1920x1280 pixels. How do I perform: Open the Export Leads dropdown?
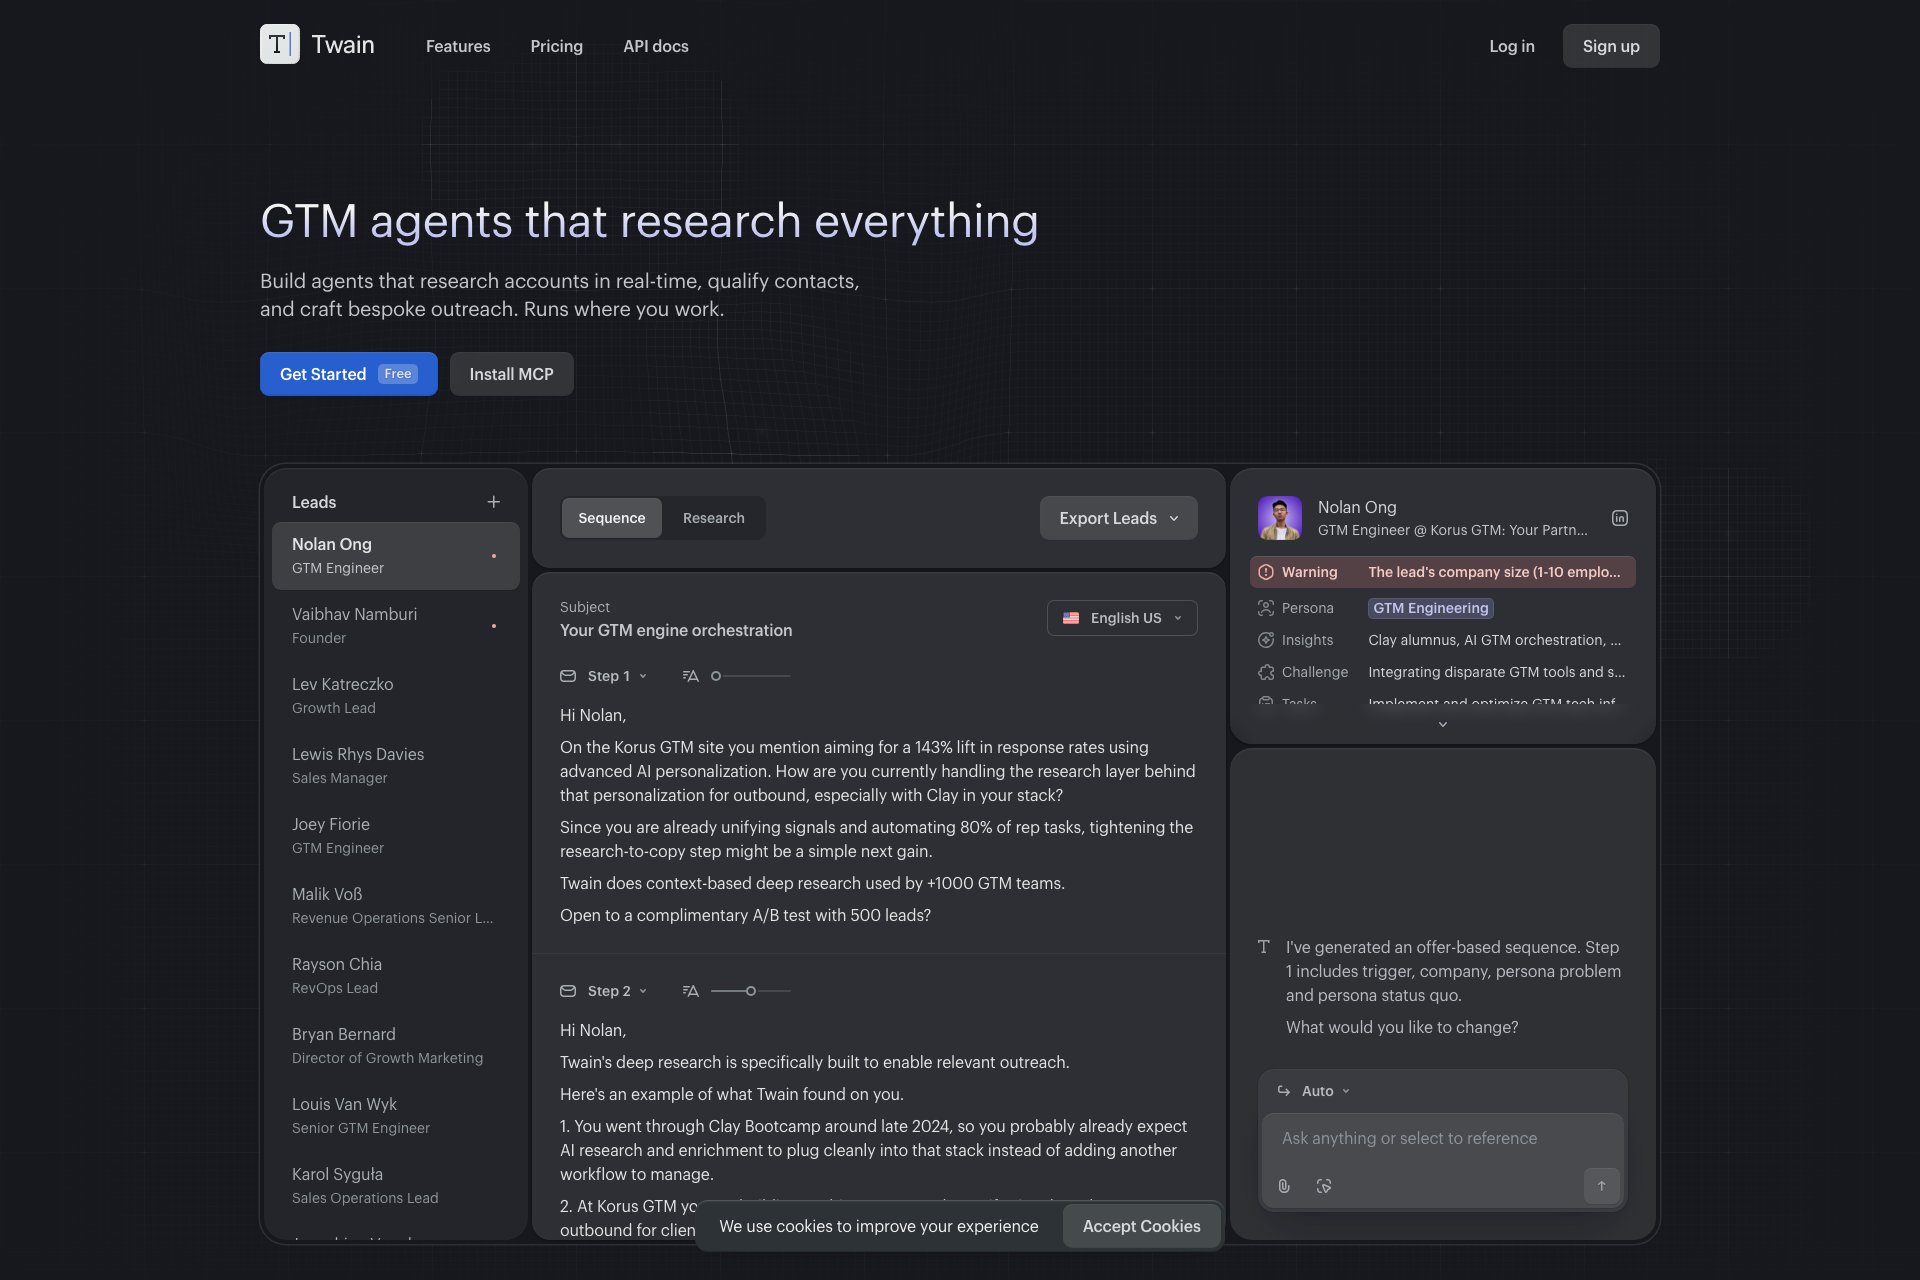pos(1118,518)
